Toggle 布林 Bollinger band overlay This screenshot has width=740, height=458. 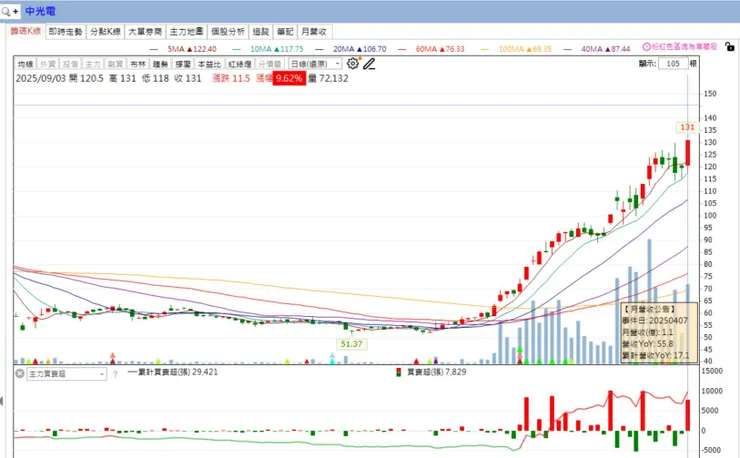tap(138, 64)
